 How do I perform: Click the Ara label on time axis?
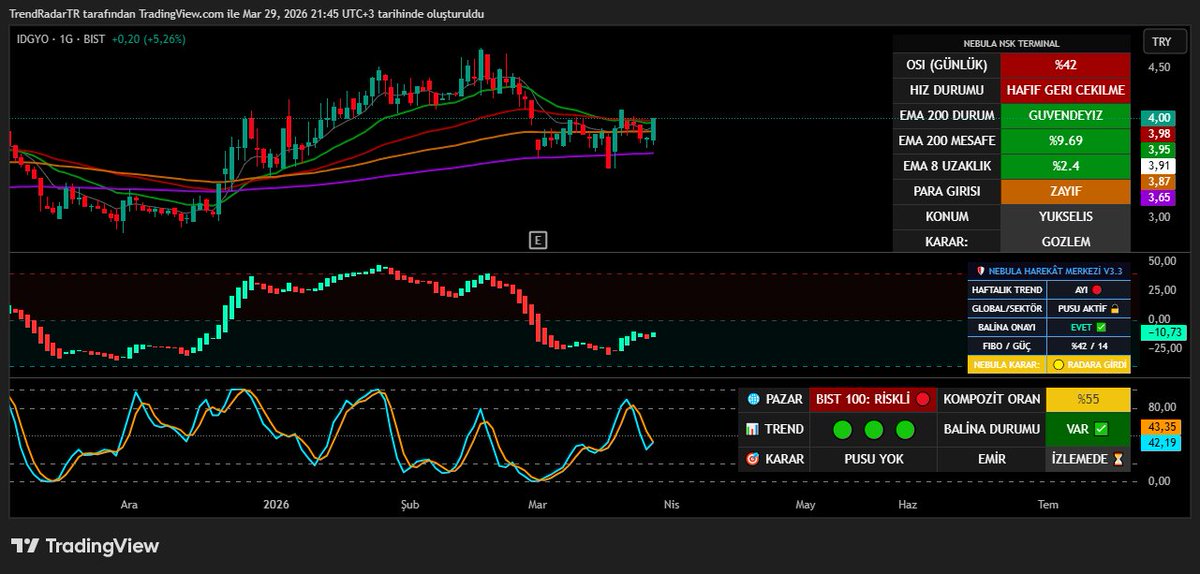click(129, 505)
